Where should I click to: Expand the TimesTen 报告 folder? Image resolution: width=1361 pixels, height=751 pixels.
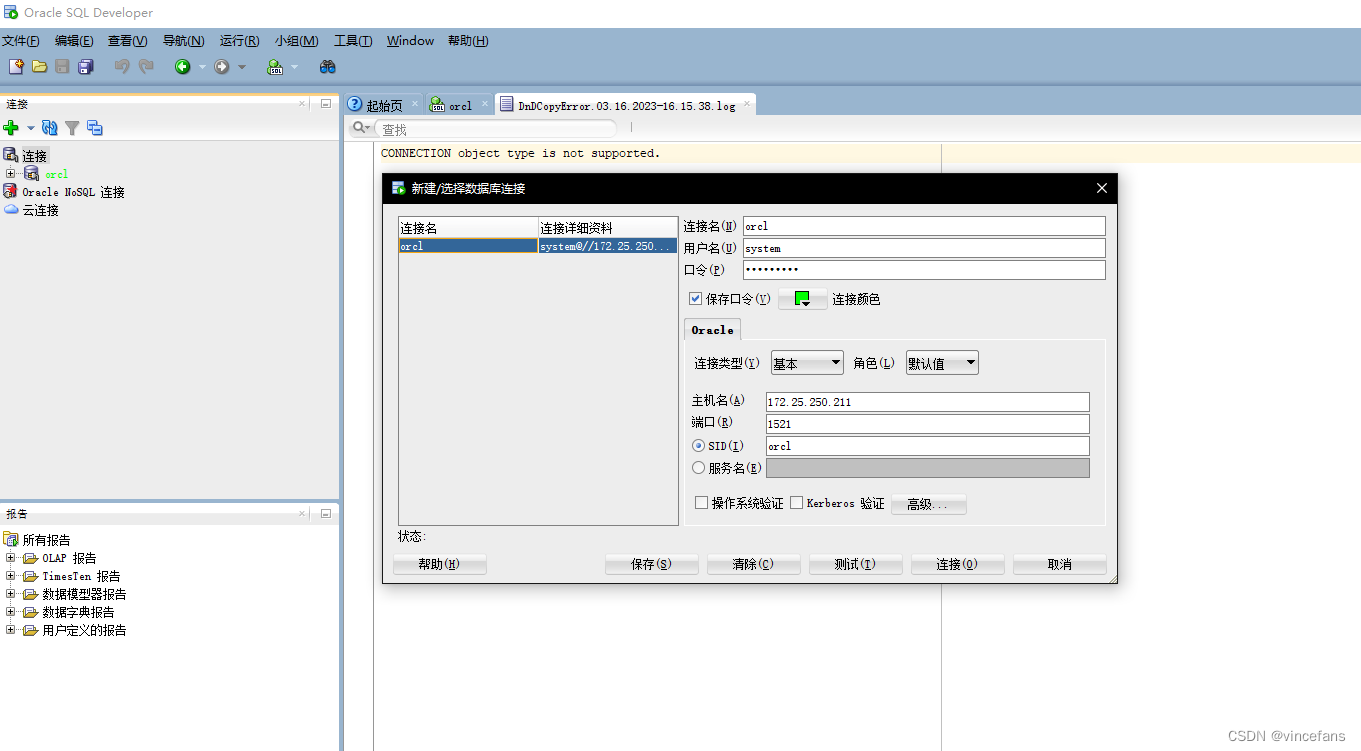(x=11, y=576)
